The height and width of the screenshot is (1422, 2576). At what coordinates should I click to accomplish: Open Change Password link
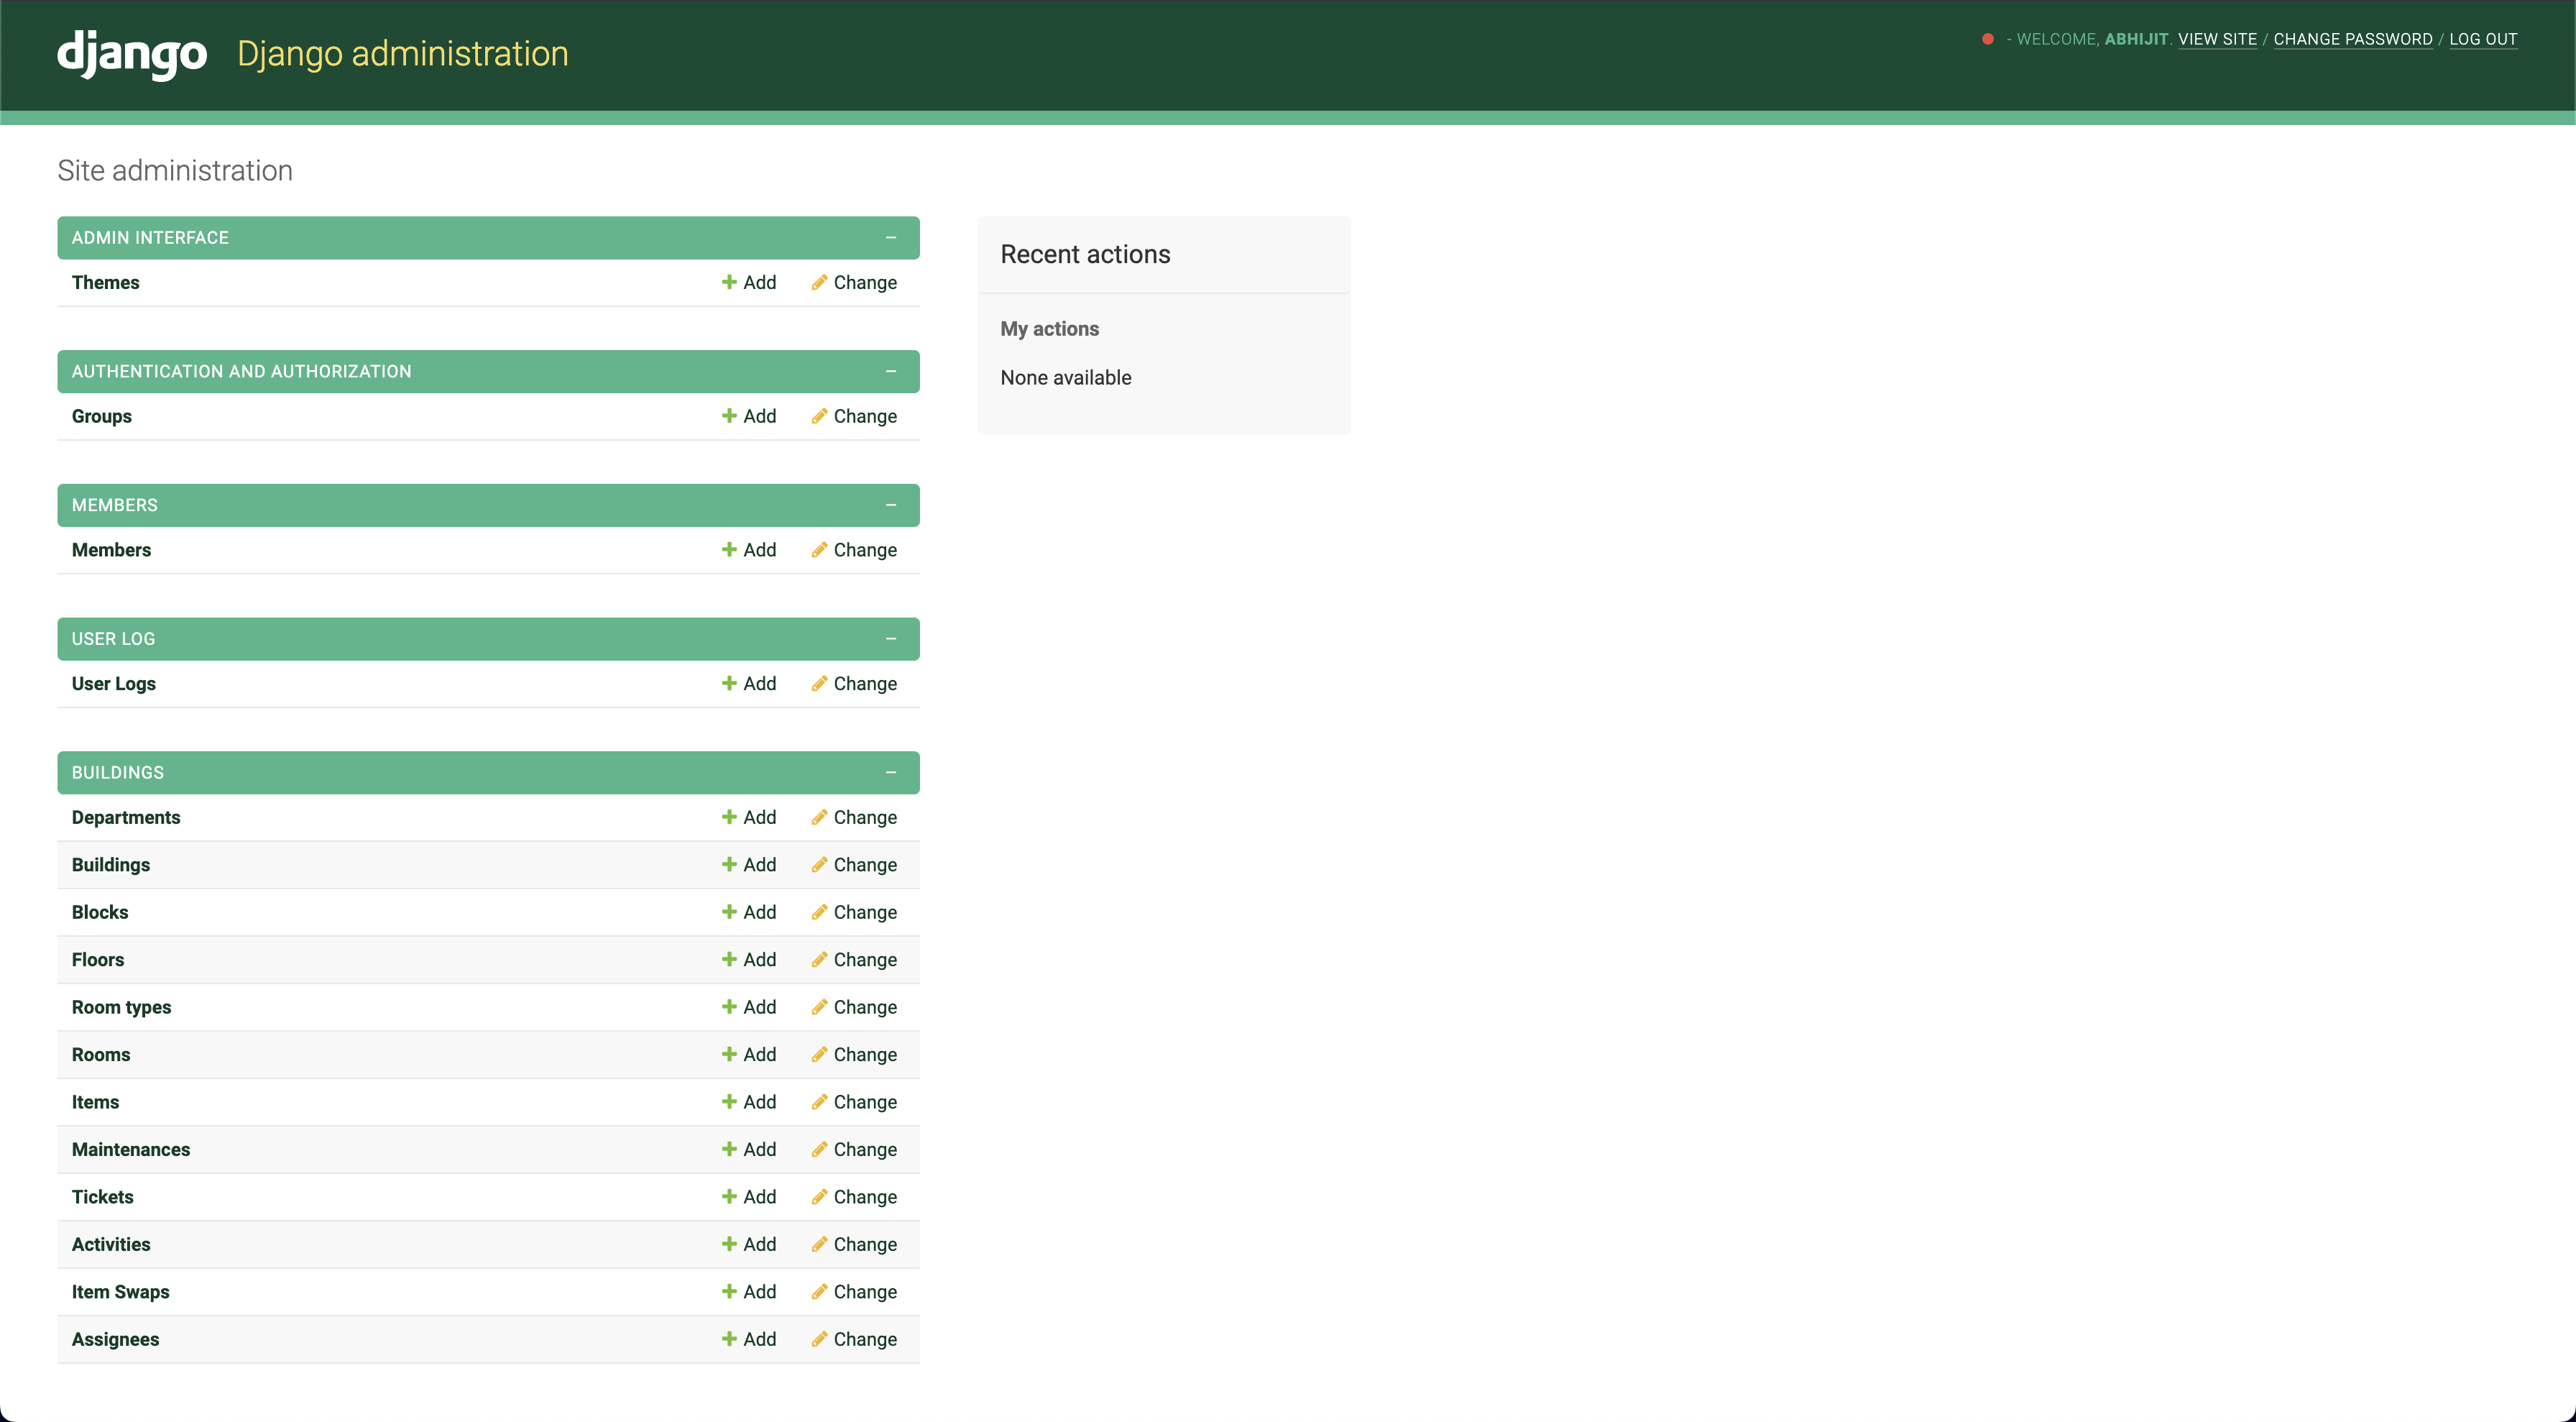2352,39
